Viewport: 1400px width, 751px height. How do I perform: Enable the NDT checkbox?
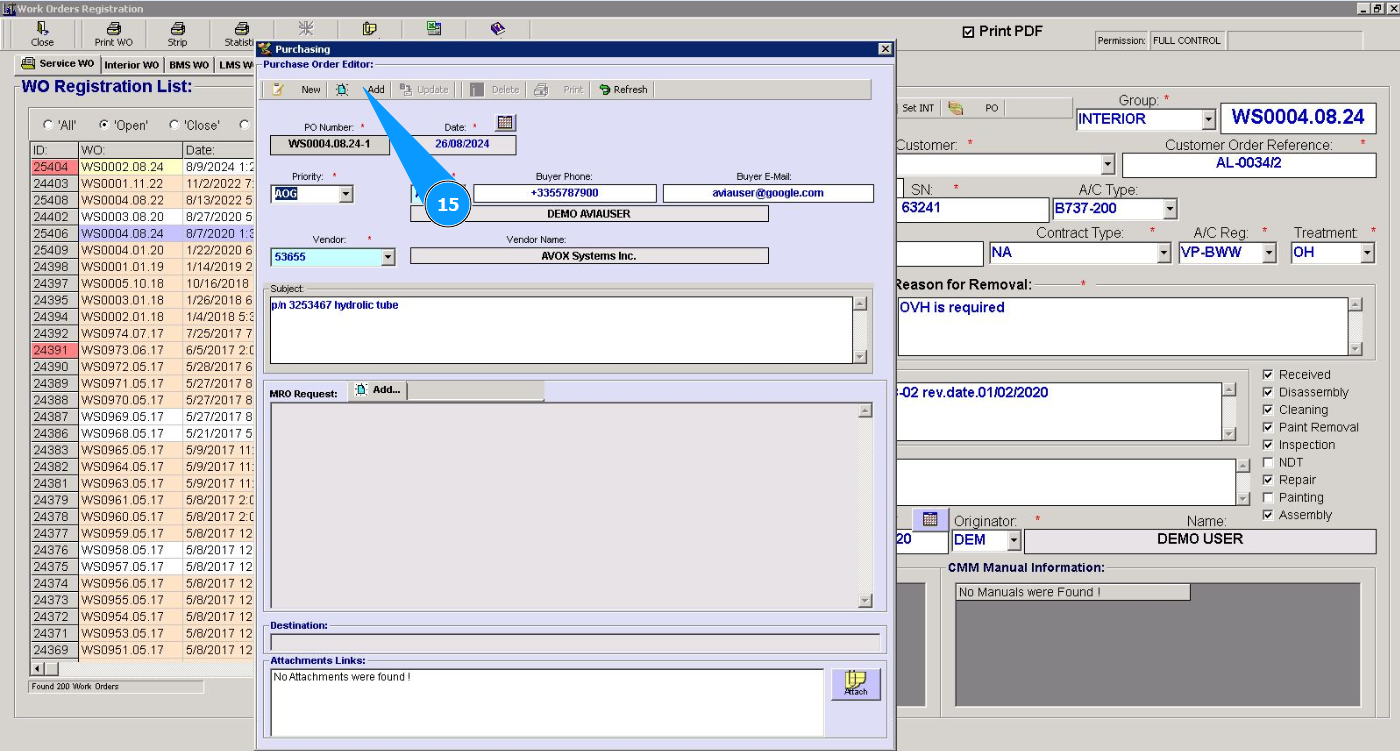pos(1268,463)
